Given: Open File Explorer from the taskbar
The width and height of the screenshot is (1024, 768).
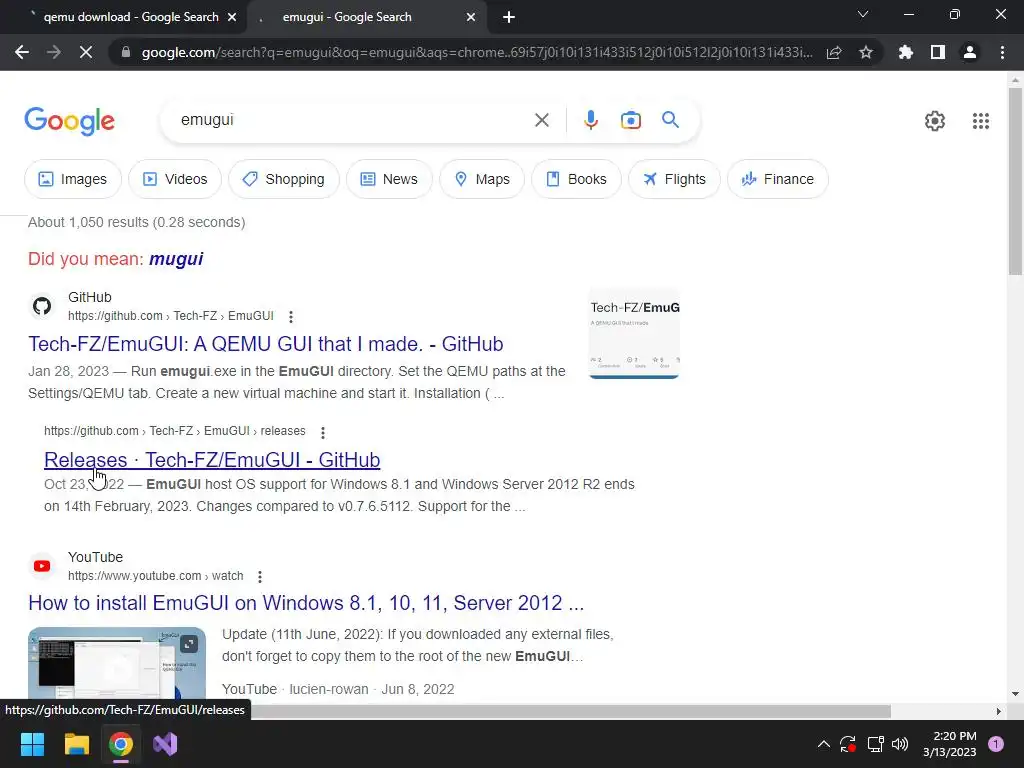Looking at the screenshot, I should coord(76,744).
